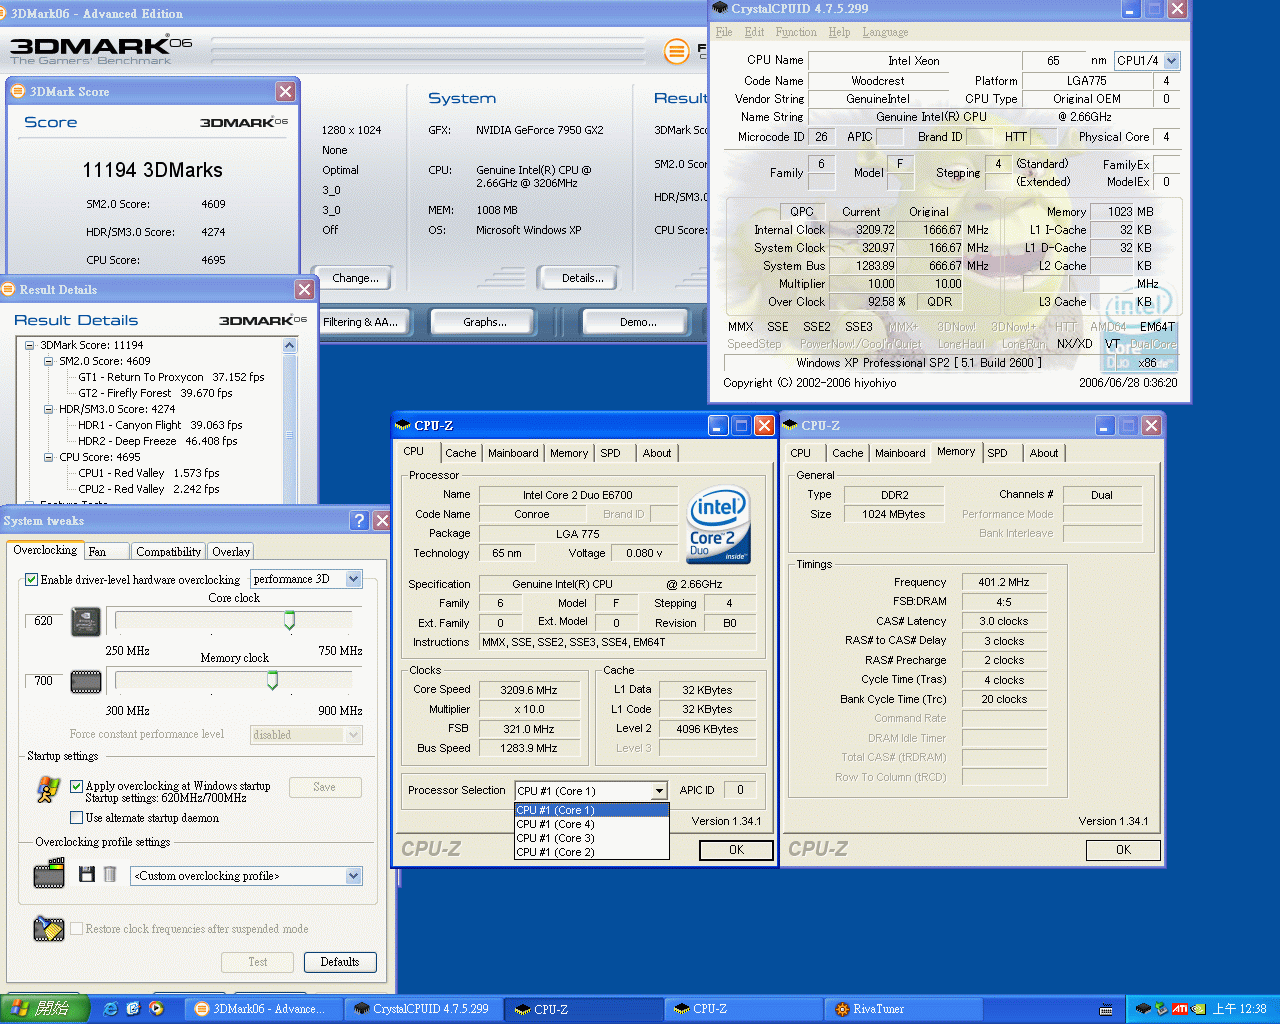1280x1024 pixels.
Task: Click the 3DMark Score window title icon
Action: pyautogui.click(x=17, y=91)
